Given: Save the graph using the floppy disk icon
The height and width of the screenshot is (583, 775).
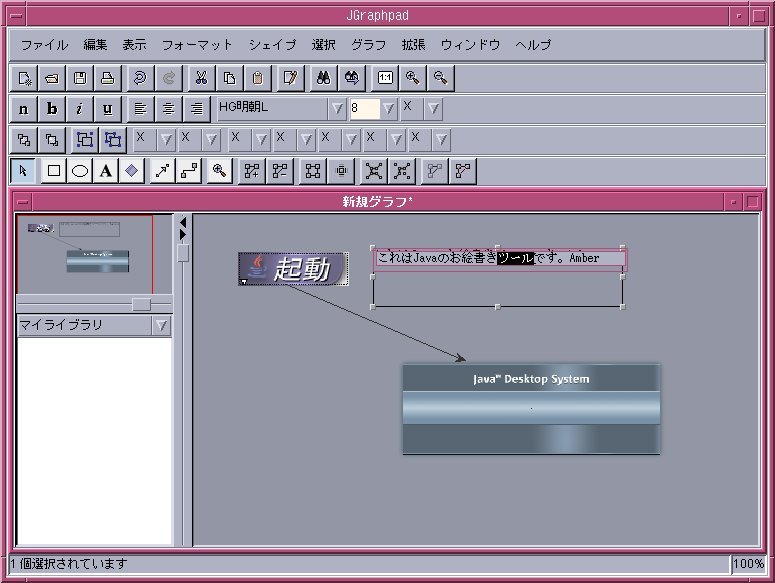Looking at the screenshot, I should pyautogui.click(x=80, y=78).
